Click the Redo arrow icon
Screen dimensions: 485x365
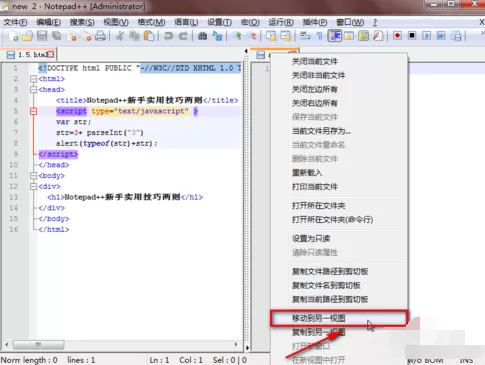click(x=183, y=35)
